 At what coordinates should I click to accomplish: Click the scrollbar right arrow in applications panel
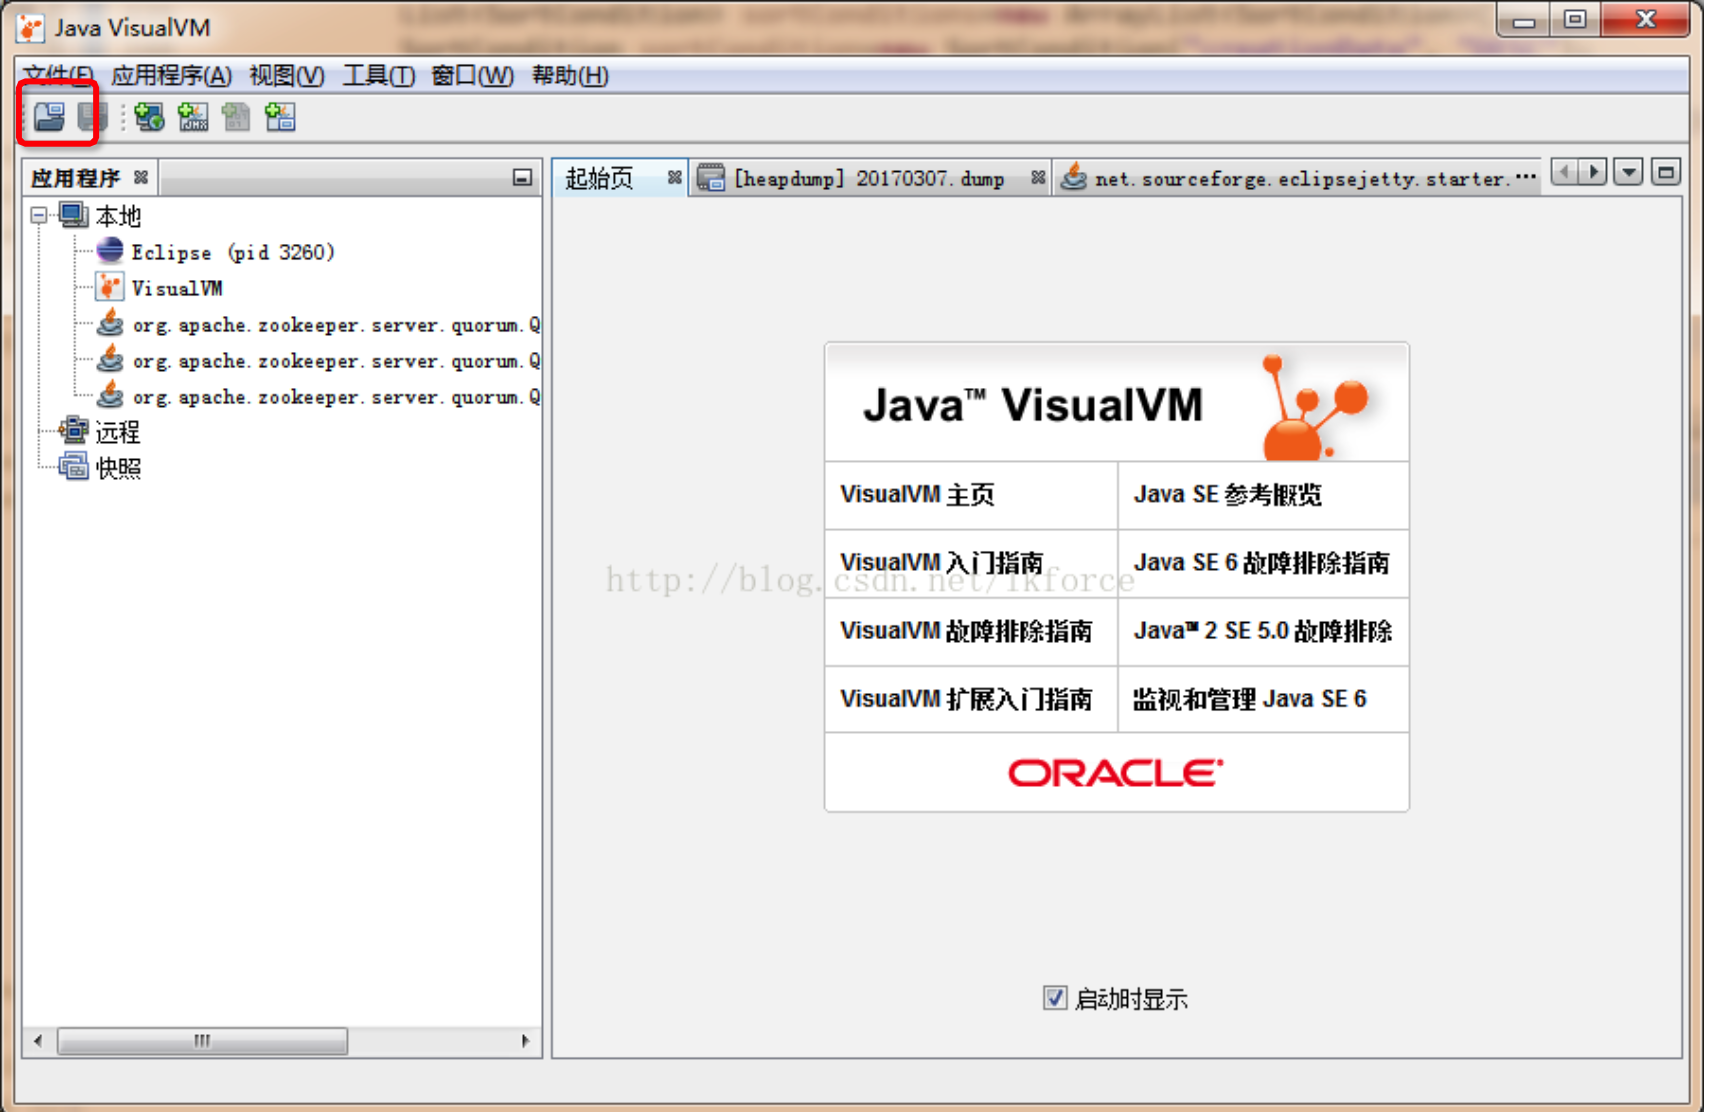coord(526,1041)
